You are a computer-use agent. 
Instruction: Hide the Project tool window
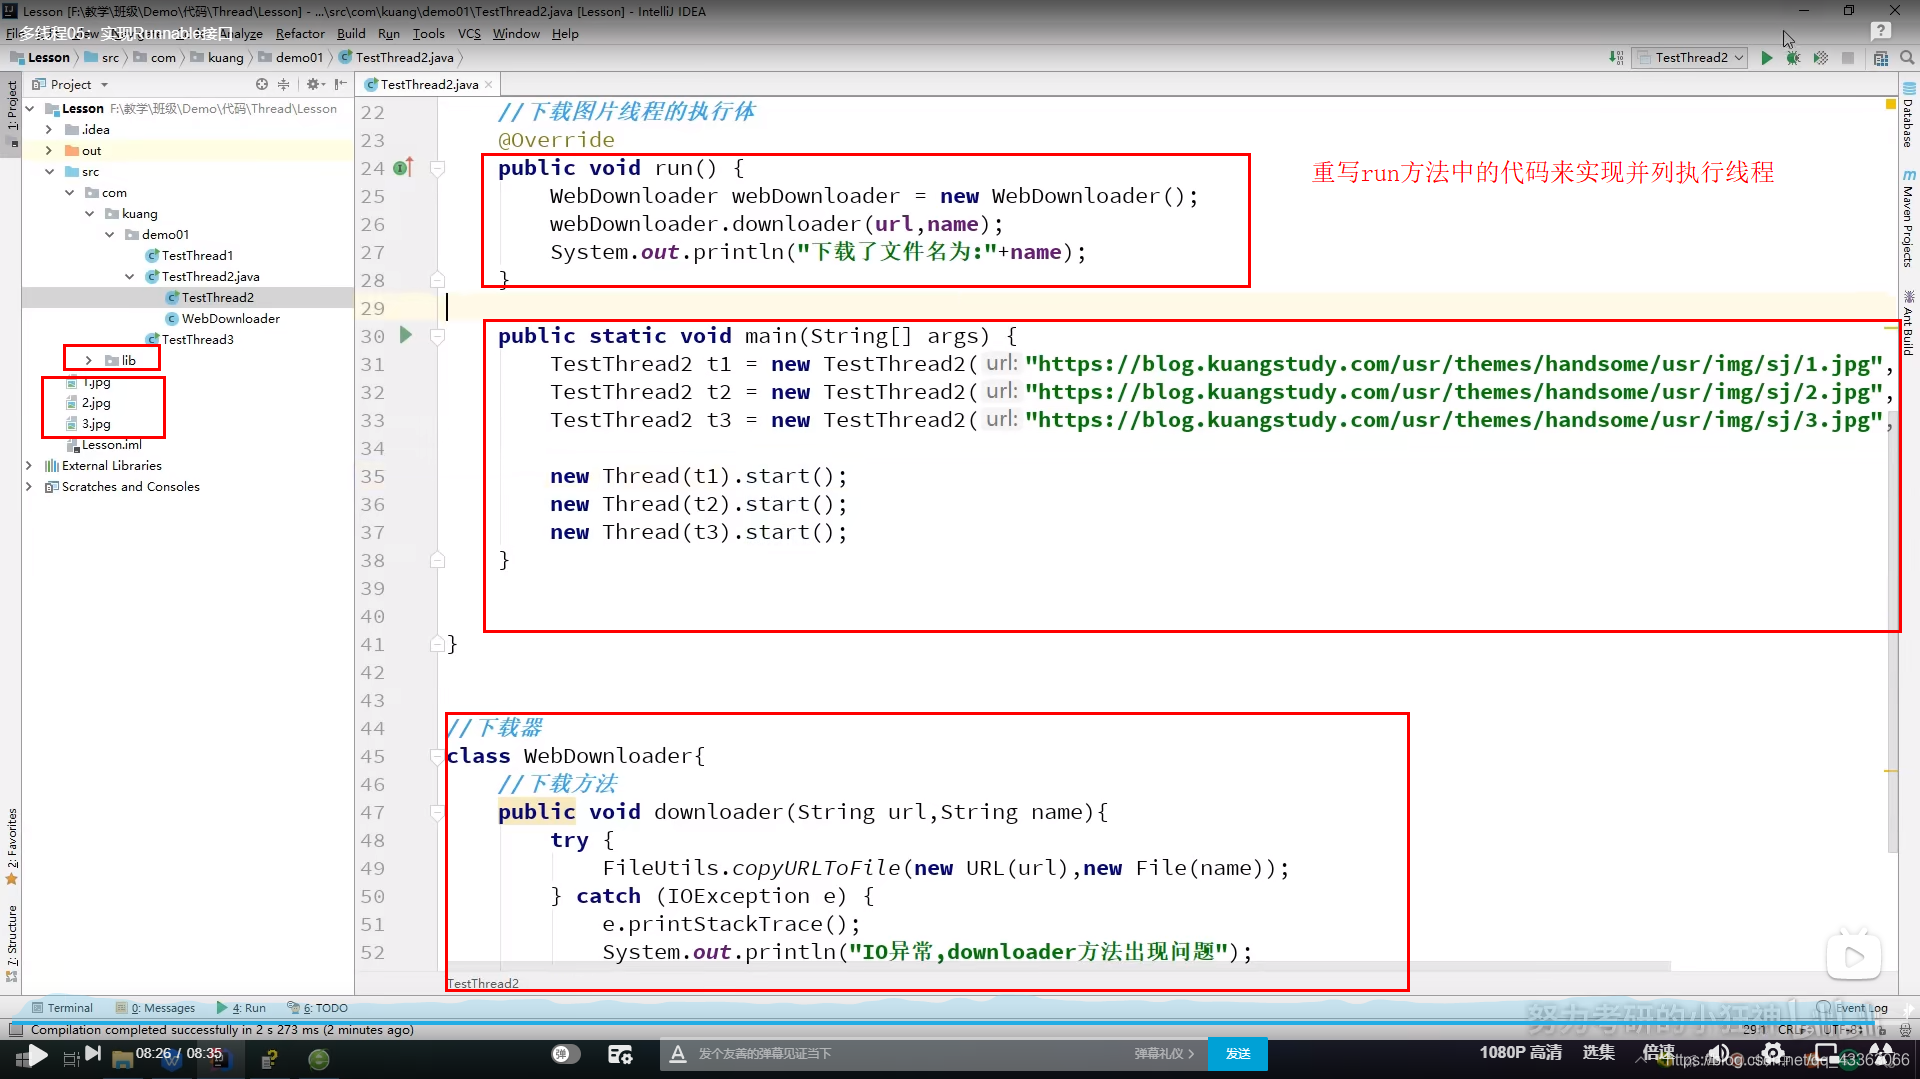[x=341, y=84]
